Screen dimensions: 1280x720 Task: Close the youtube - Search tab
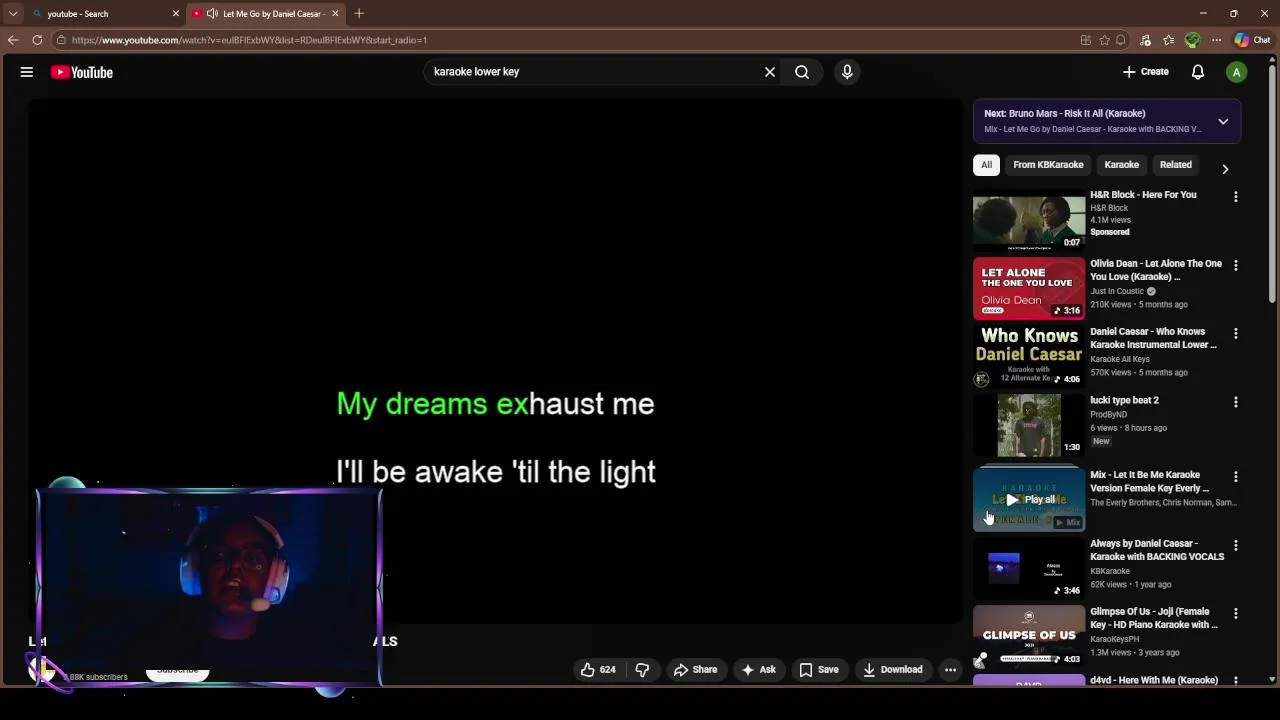176,14
